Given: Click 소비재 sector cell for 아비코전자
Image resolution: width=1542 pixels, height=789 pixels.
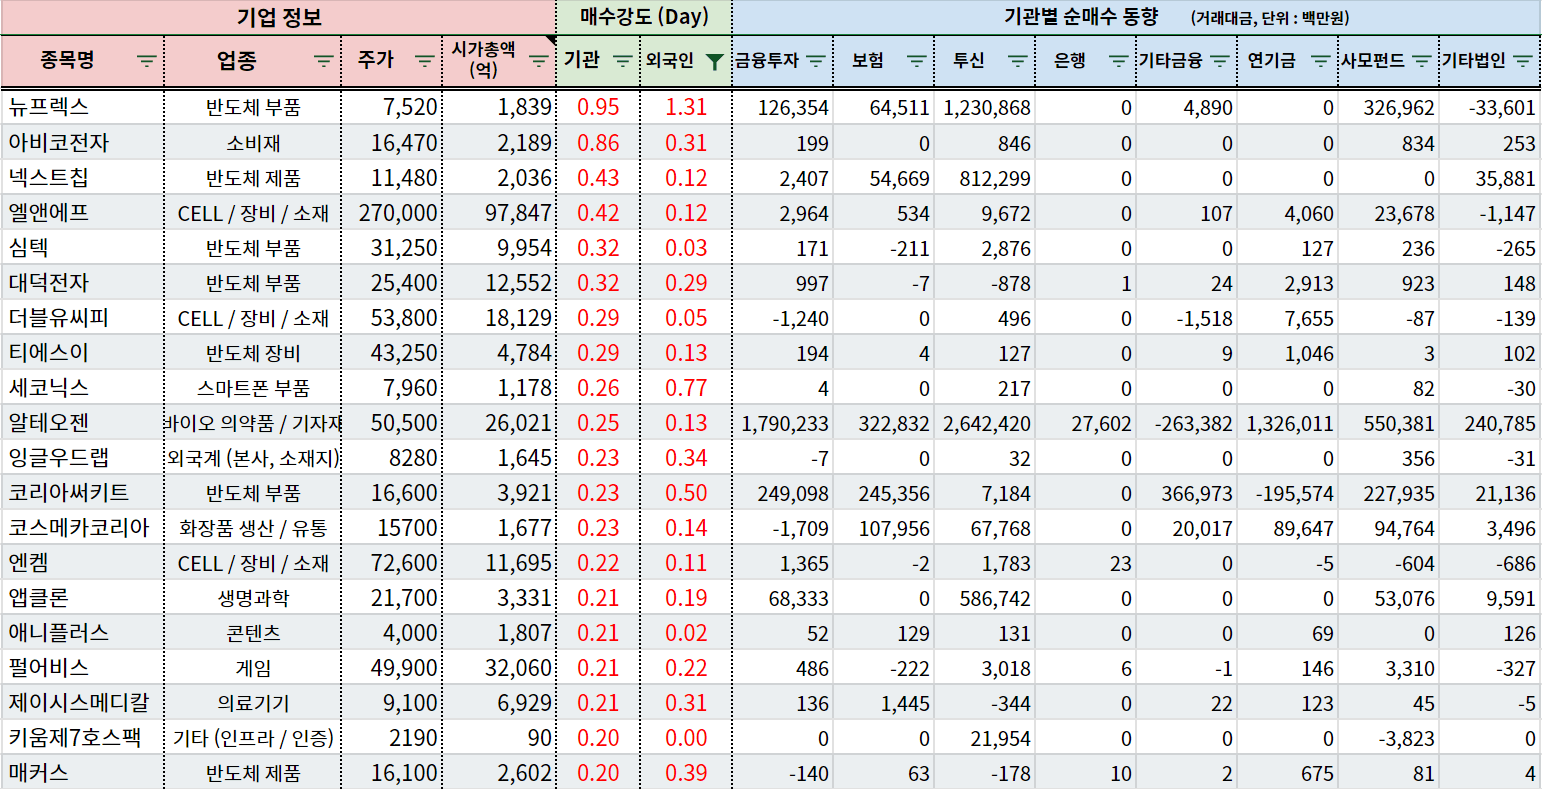Looking at the screenshot, I should (253, 143).
